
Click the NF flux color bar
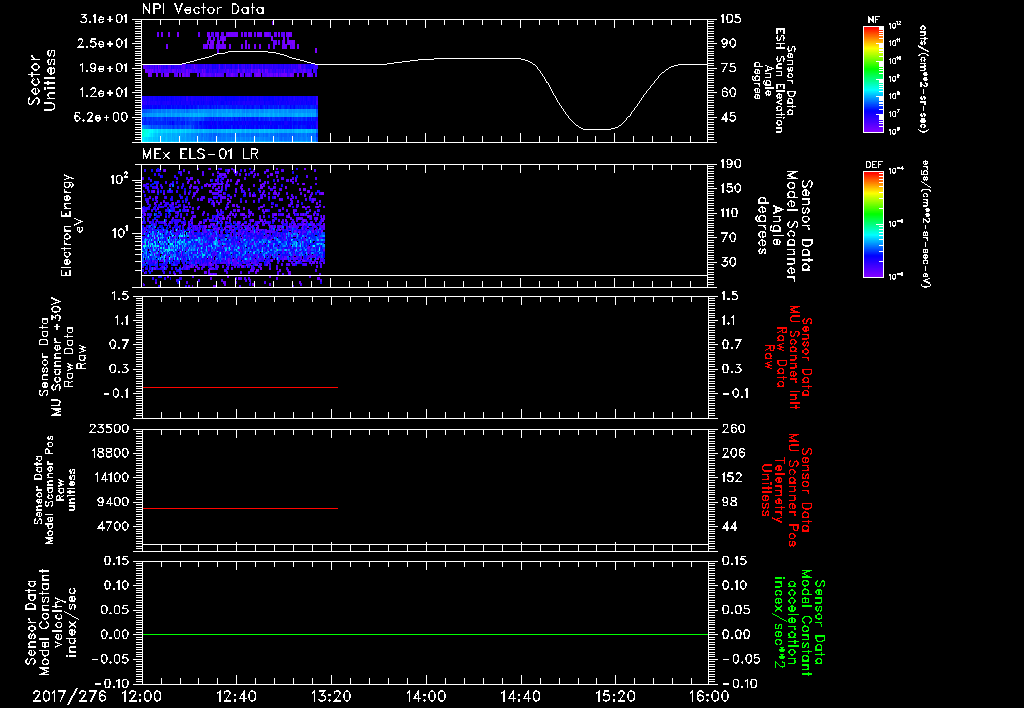(873, 79)
